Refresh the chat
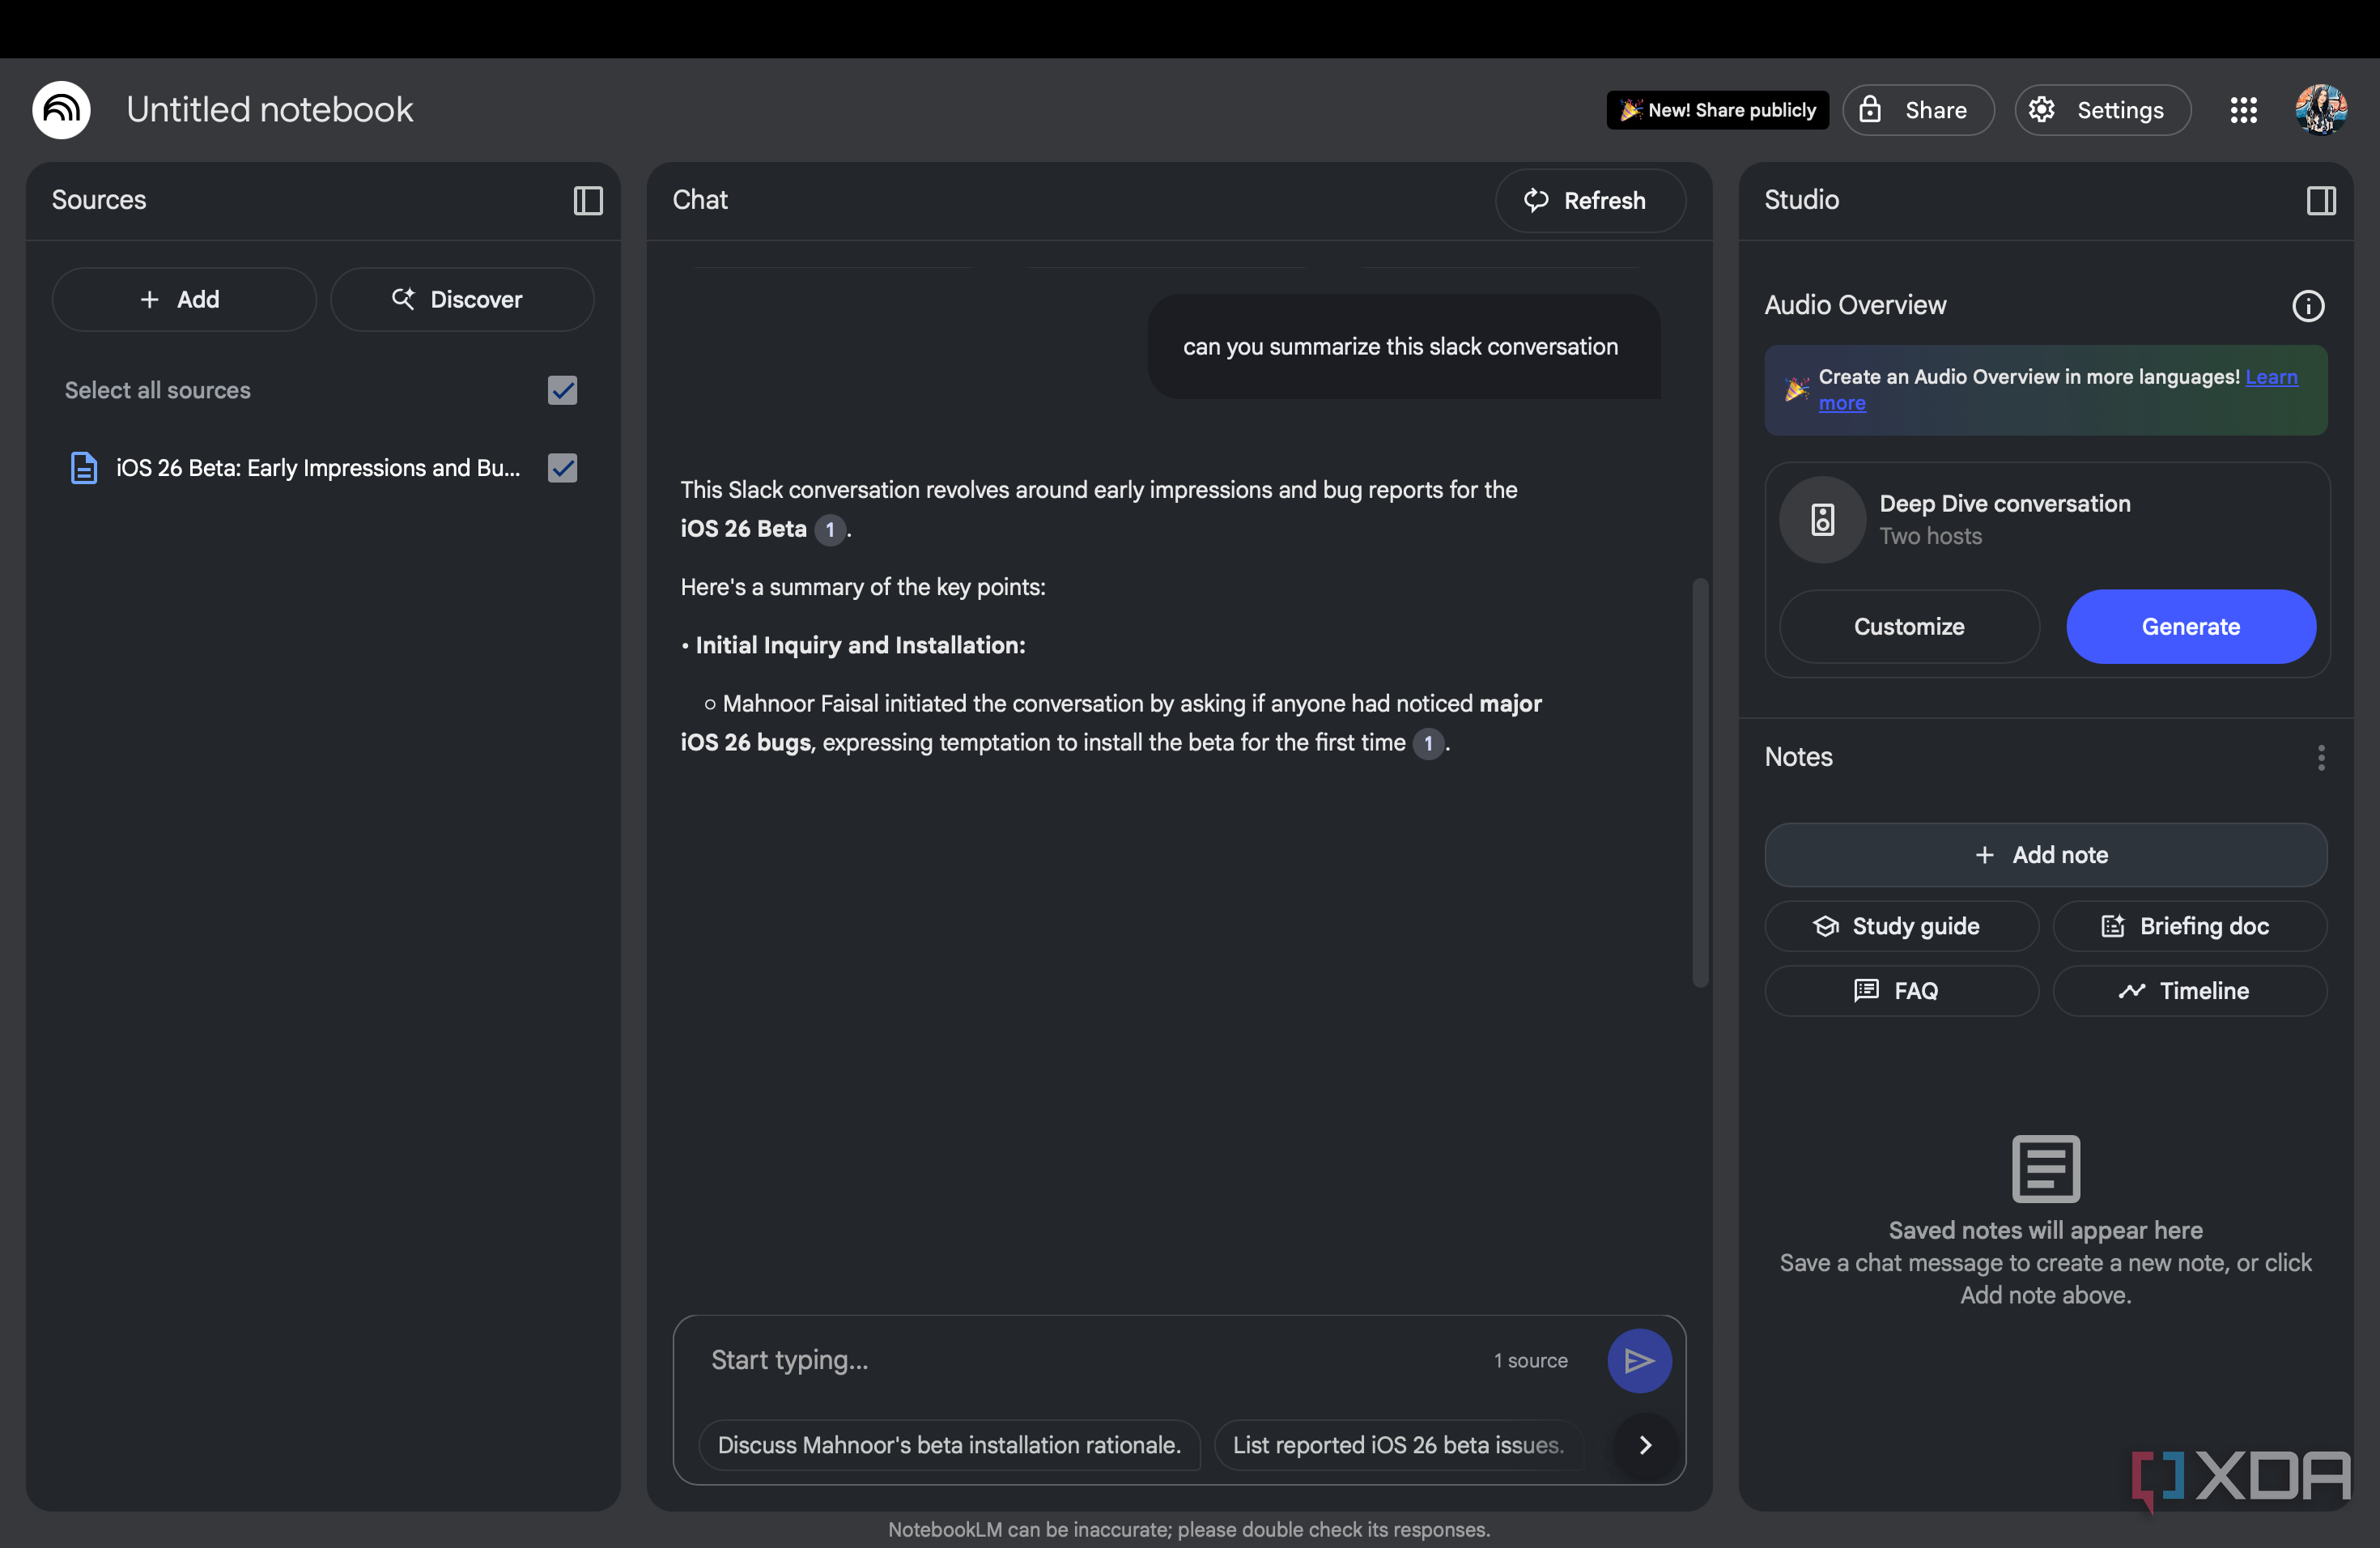Viewport: 2380px width, 1548px height. [x=1589, y=201]
